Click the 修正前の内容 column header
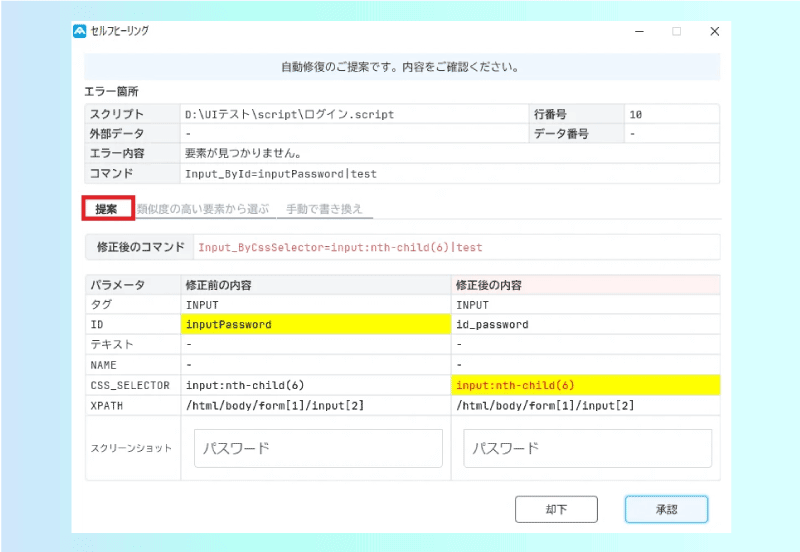The width and height of the screenshot is (800, 552). (x=316, y=285)
